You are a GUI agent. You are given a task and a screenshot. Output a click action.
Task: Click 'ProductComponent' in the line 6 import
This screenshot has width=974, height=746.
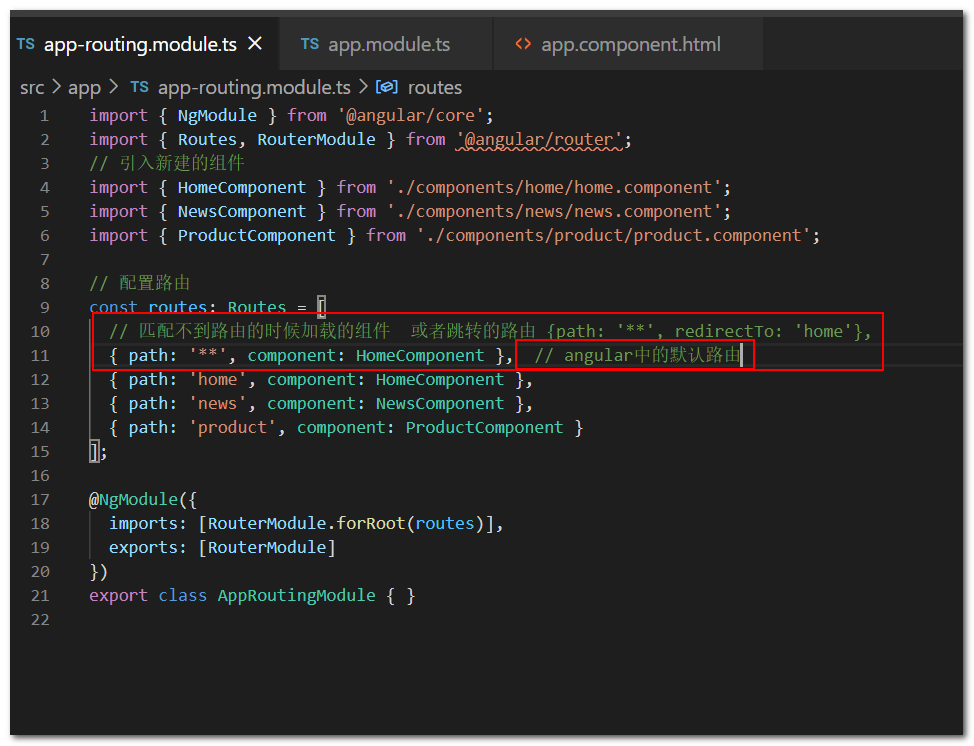pos(257,235)
